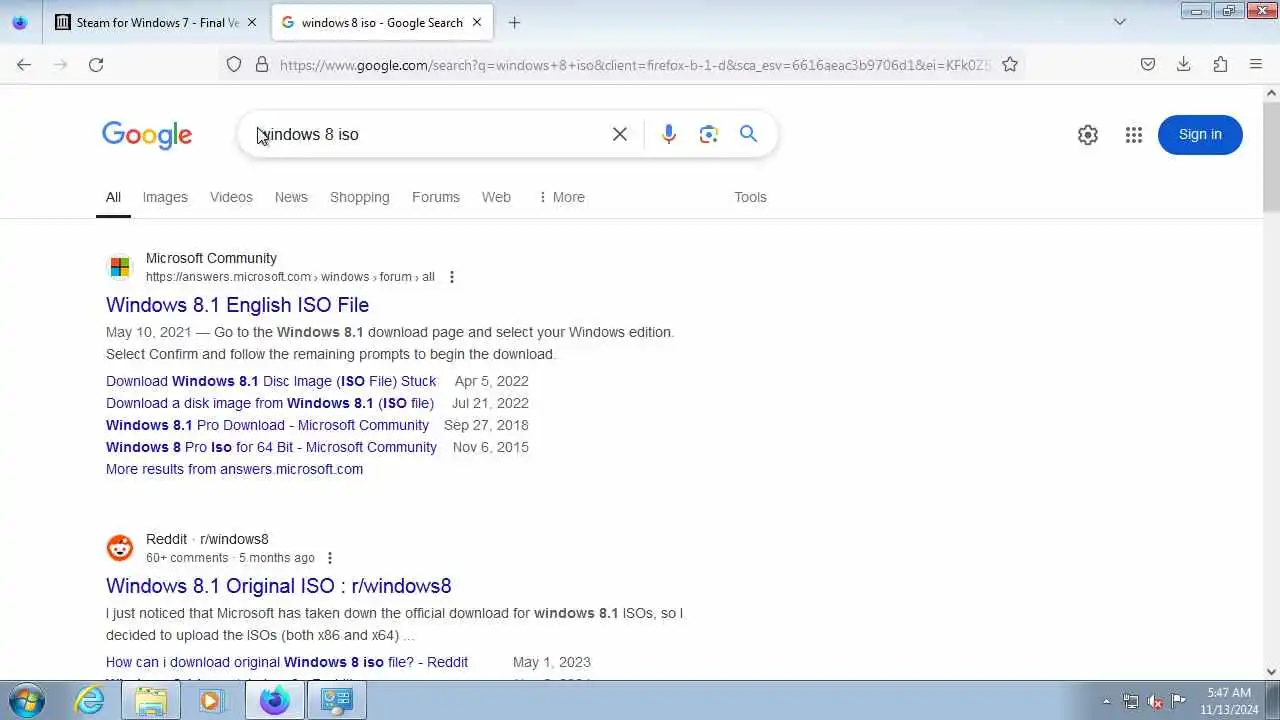1280x720 pixels.
Task: Open Windows 8.1 Original ISO r/windows8 result
Action: (278, 586)
